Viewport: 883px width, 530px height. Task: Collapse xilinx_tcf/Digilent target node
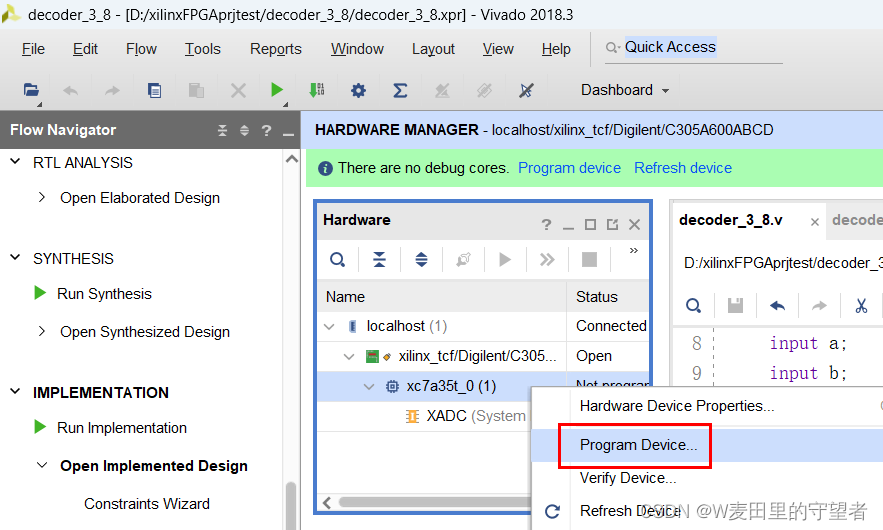point(349,357)
